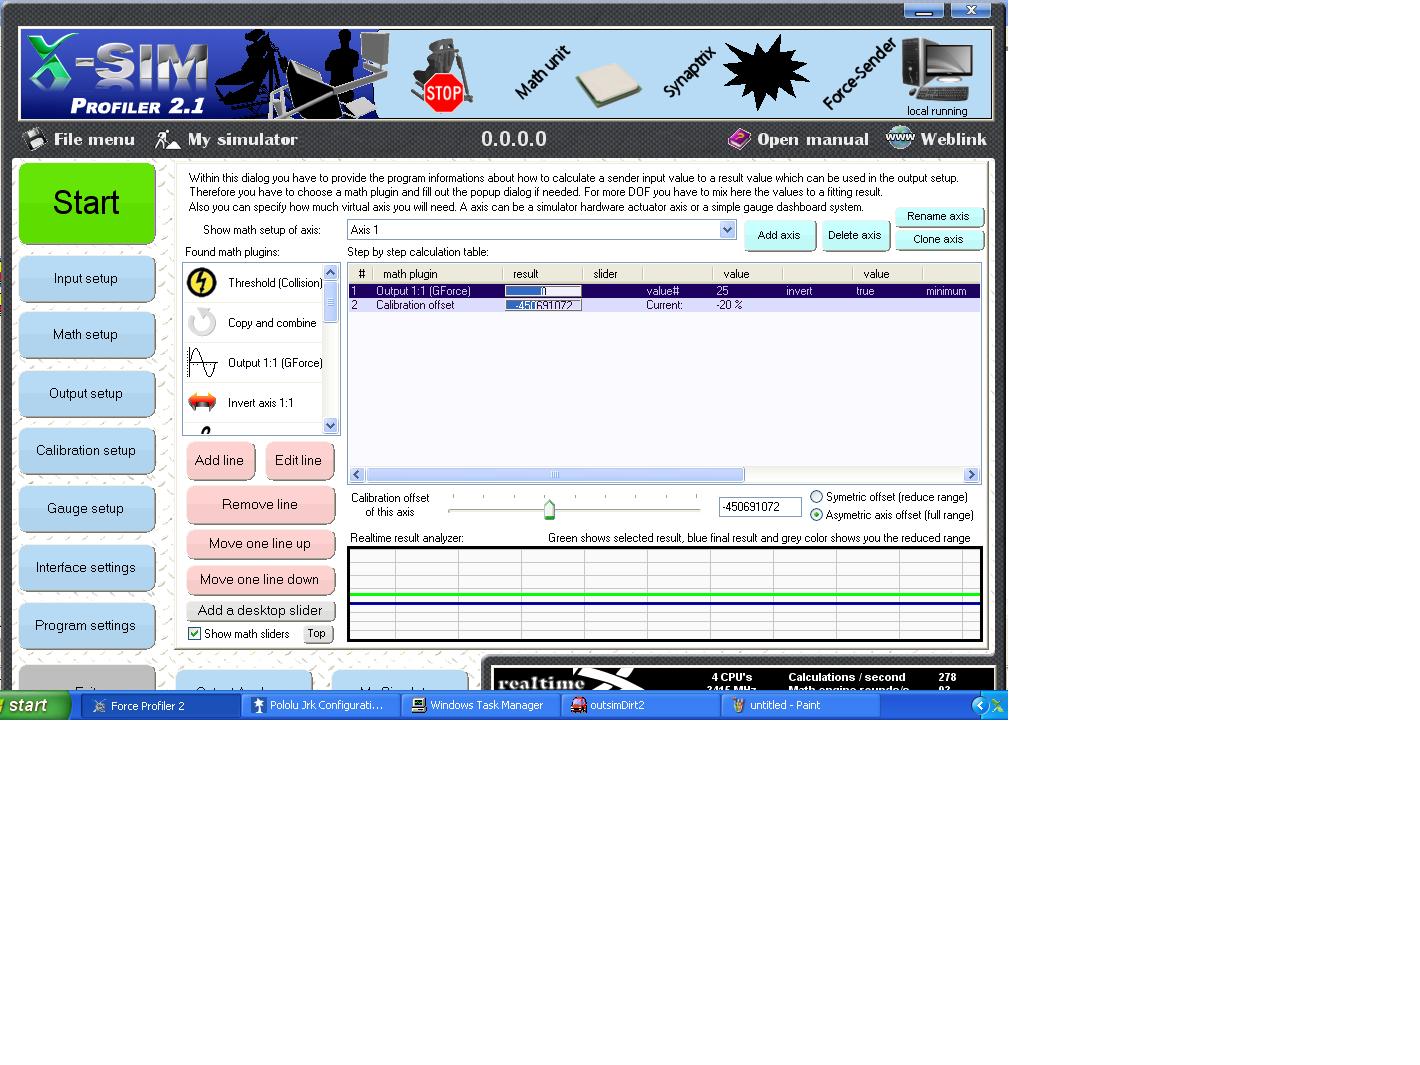Image resolution: width=1420 pixels, height=1065 pixels.
Task: Switch to Windows Task Manager taskbar item
Action: [481, 705]
